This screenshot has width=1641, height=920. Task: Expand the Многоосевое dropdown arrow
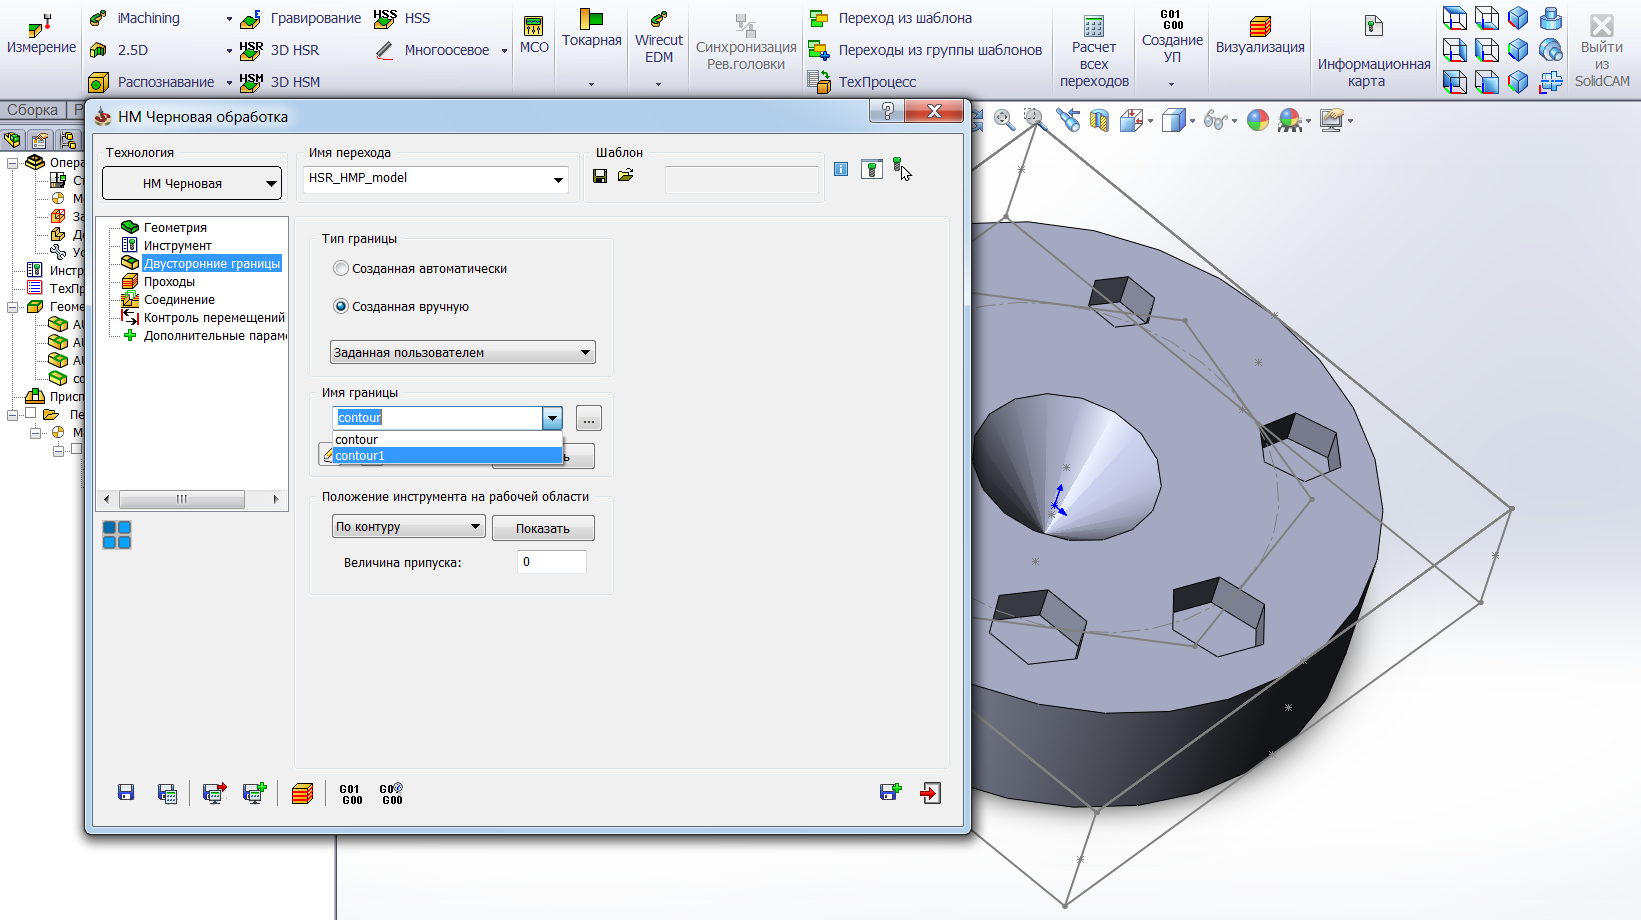[504, 51]
